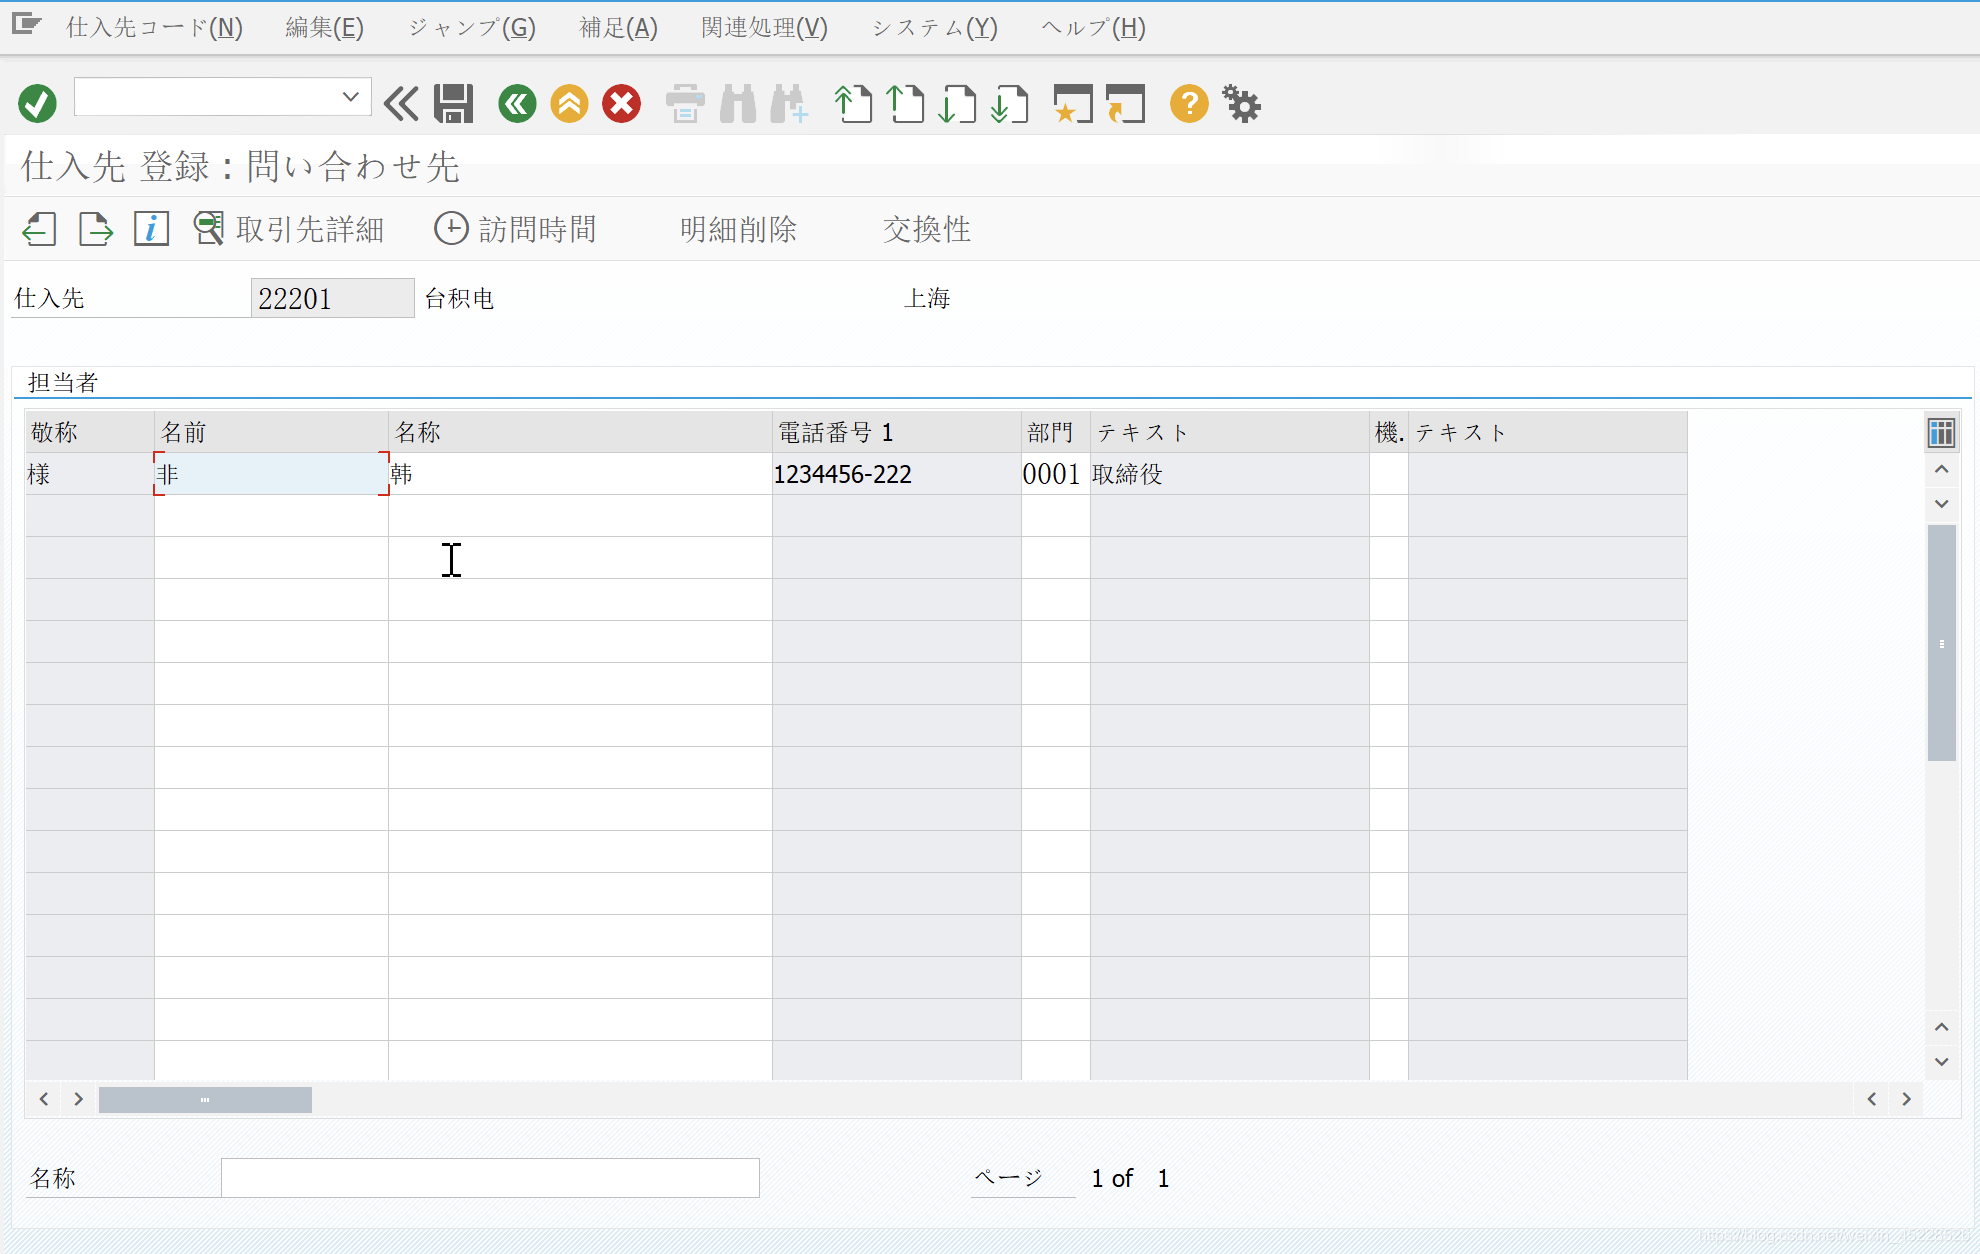
Task: Open the ジャンプ(G) menu
Action: pyautogui.click(x=471, y=27)
